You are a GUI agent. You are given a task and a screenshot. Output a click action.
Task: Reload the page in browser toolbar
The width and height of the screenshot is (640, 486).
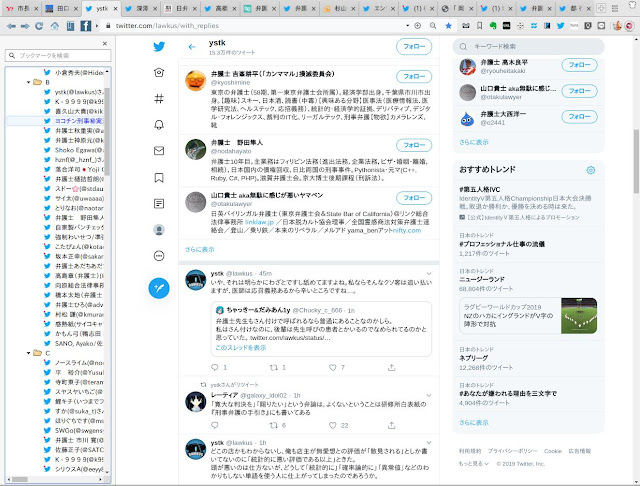coord(39,26)
